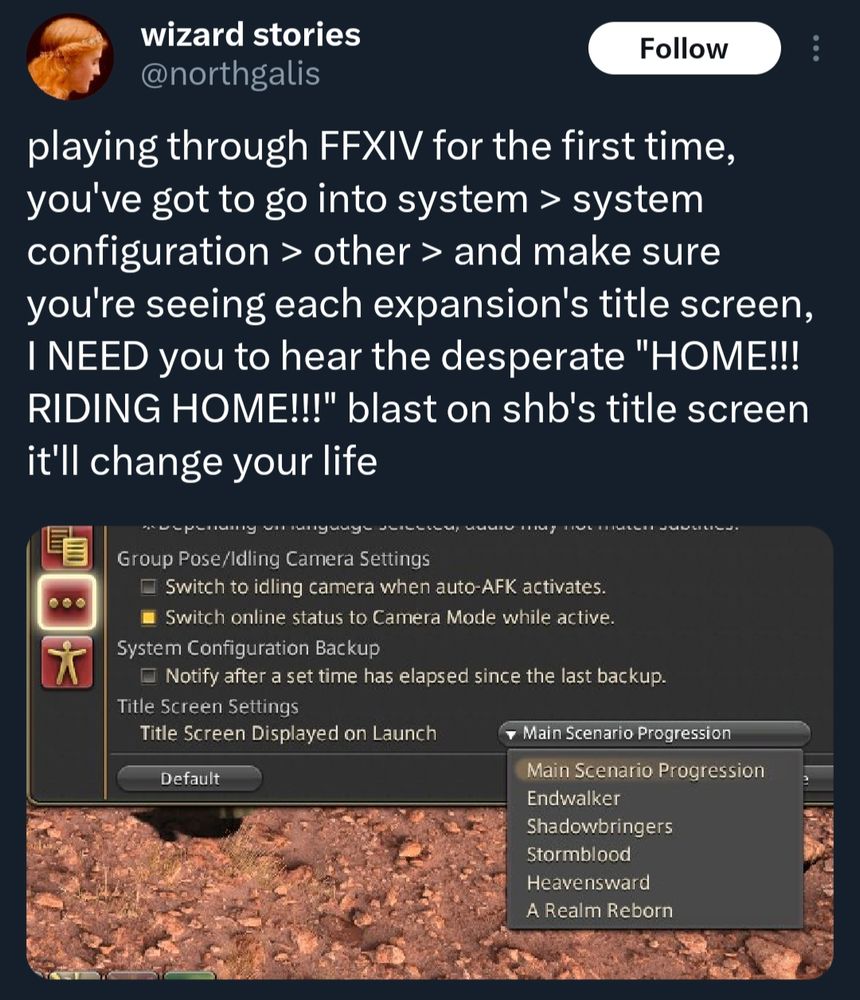860x1000 pixels.
Task: Open the attached settings screenshot image
Action: click(429, 753)
